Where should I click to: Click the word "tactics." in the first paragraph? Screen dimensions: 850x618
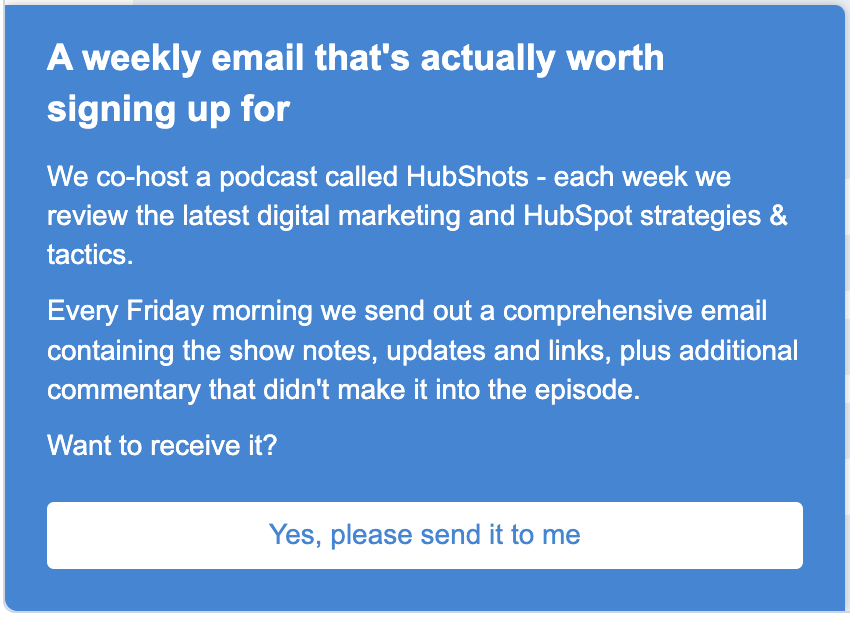89,254
